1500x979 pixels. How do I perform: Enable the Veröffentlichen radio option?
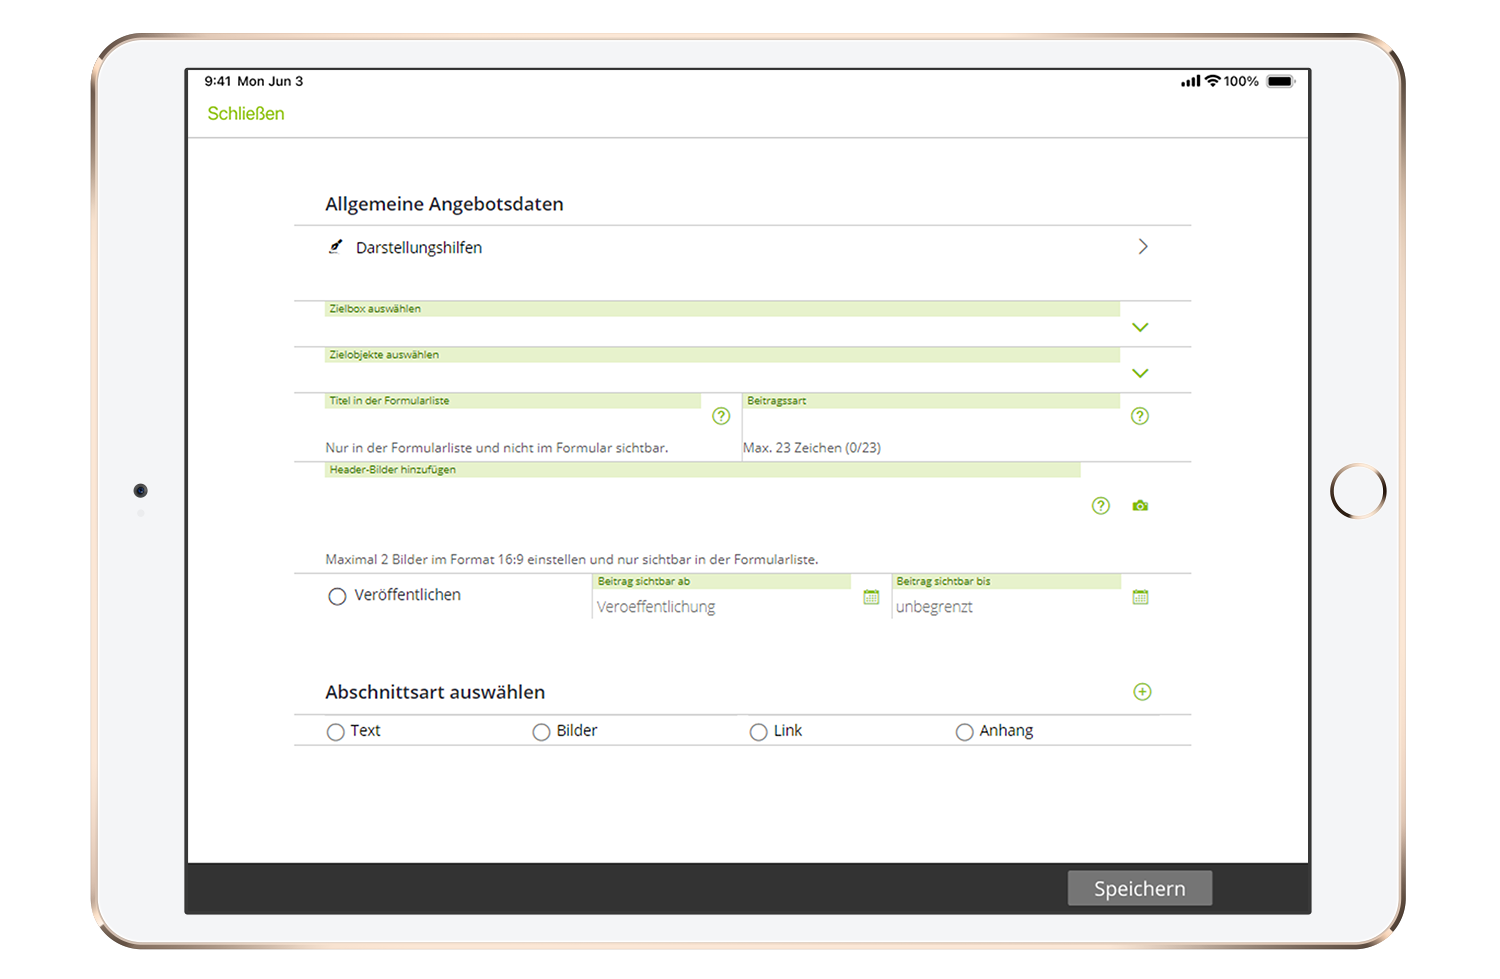338,597
